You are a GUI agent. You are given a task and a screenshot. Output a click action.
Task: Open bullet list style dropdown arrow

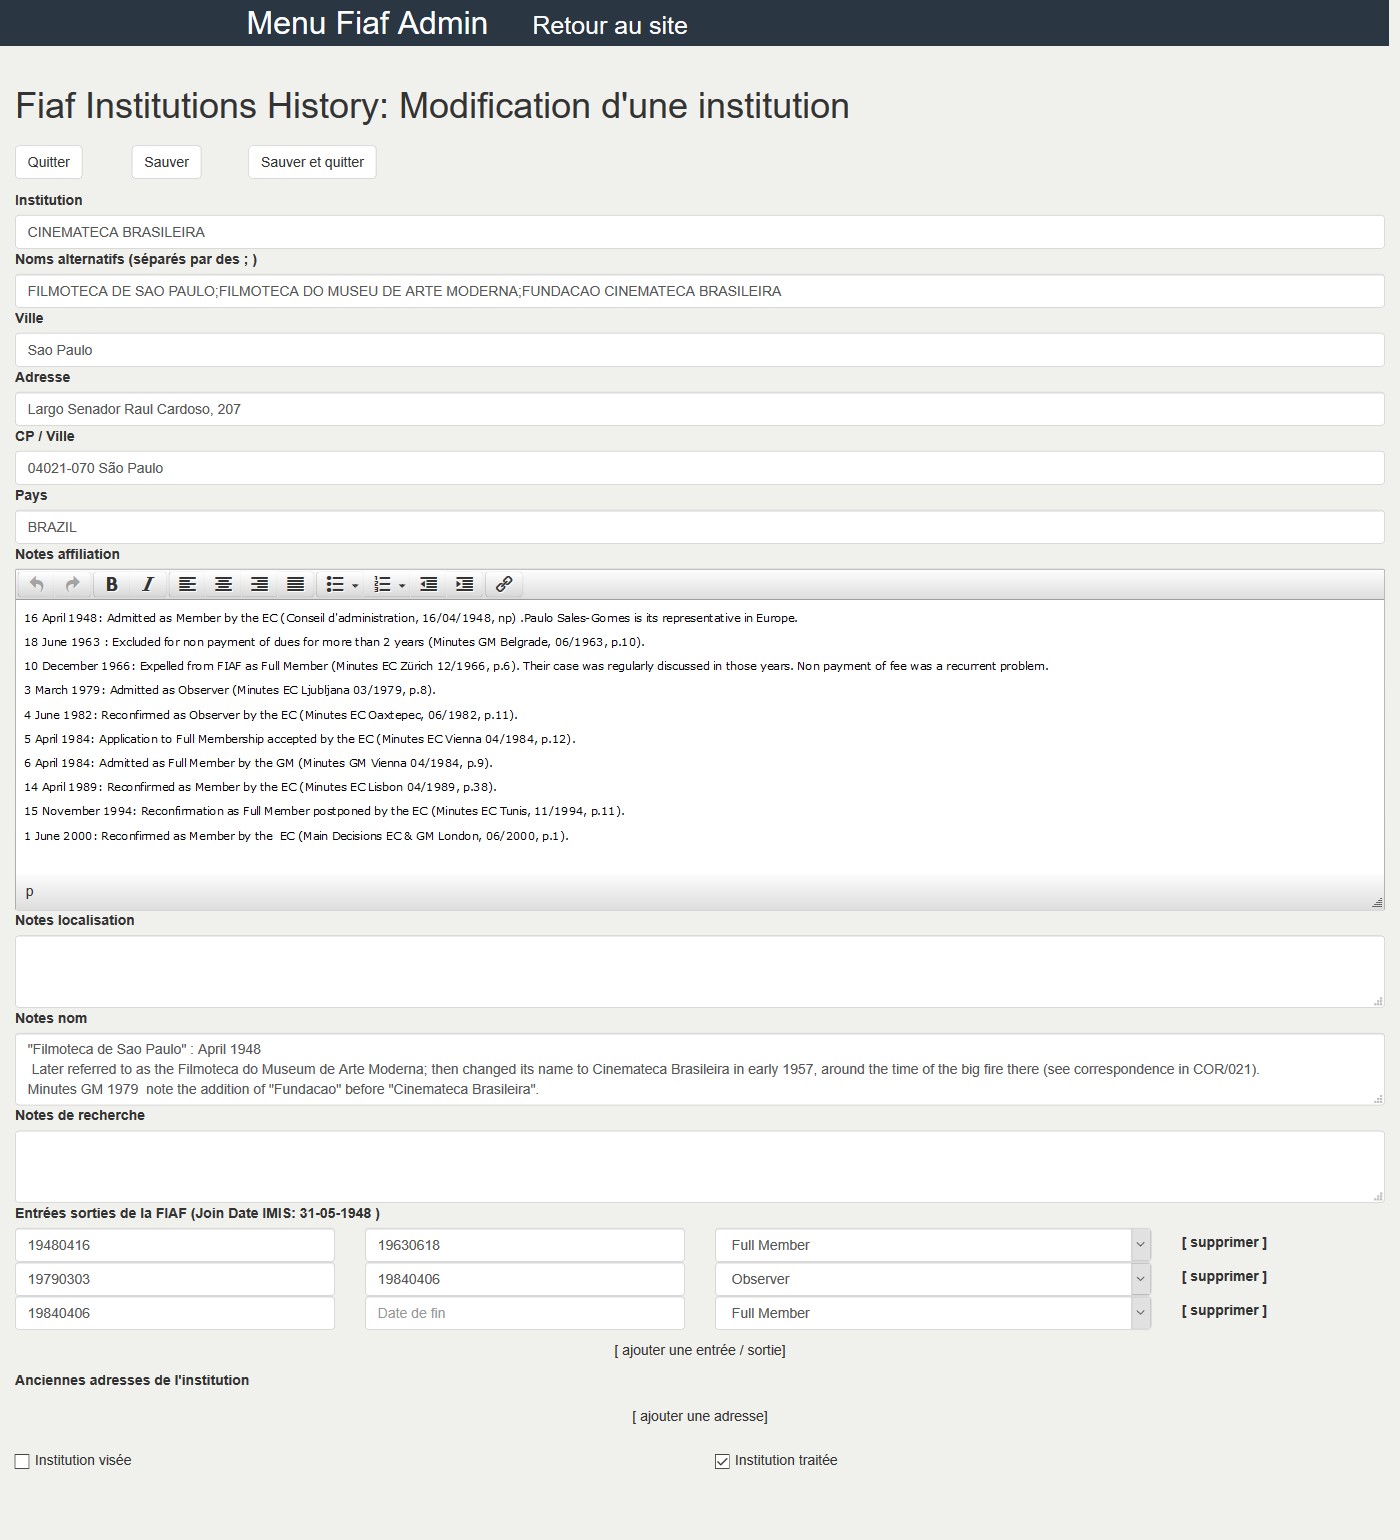tap(355, 585)
